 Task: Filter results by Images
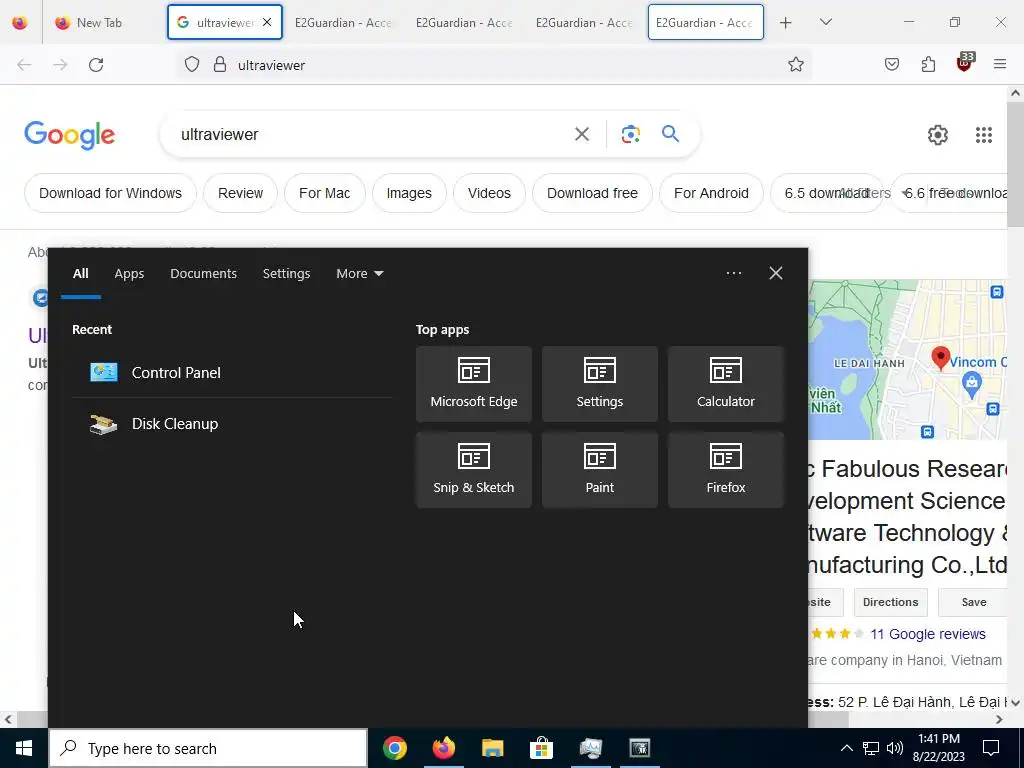point(409,193)
